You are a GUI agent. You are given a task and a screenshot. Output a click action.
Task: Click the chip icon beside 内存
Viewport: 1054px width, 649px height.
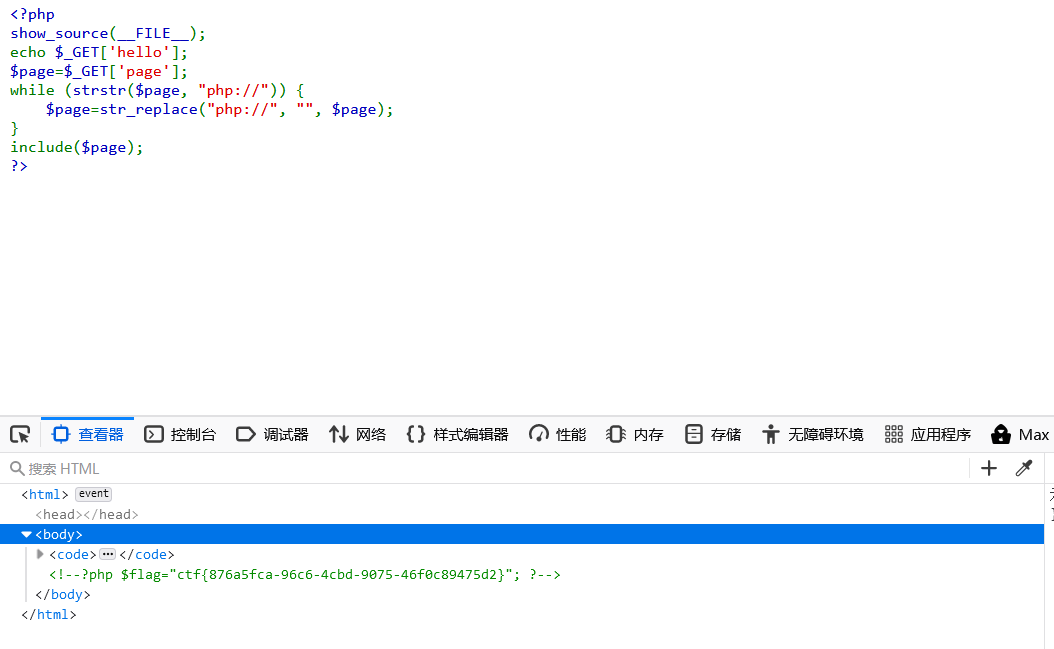(x=616, y=434)
